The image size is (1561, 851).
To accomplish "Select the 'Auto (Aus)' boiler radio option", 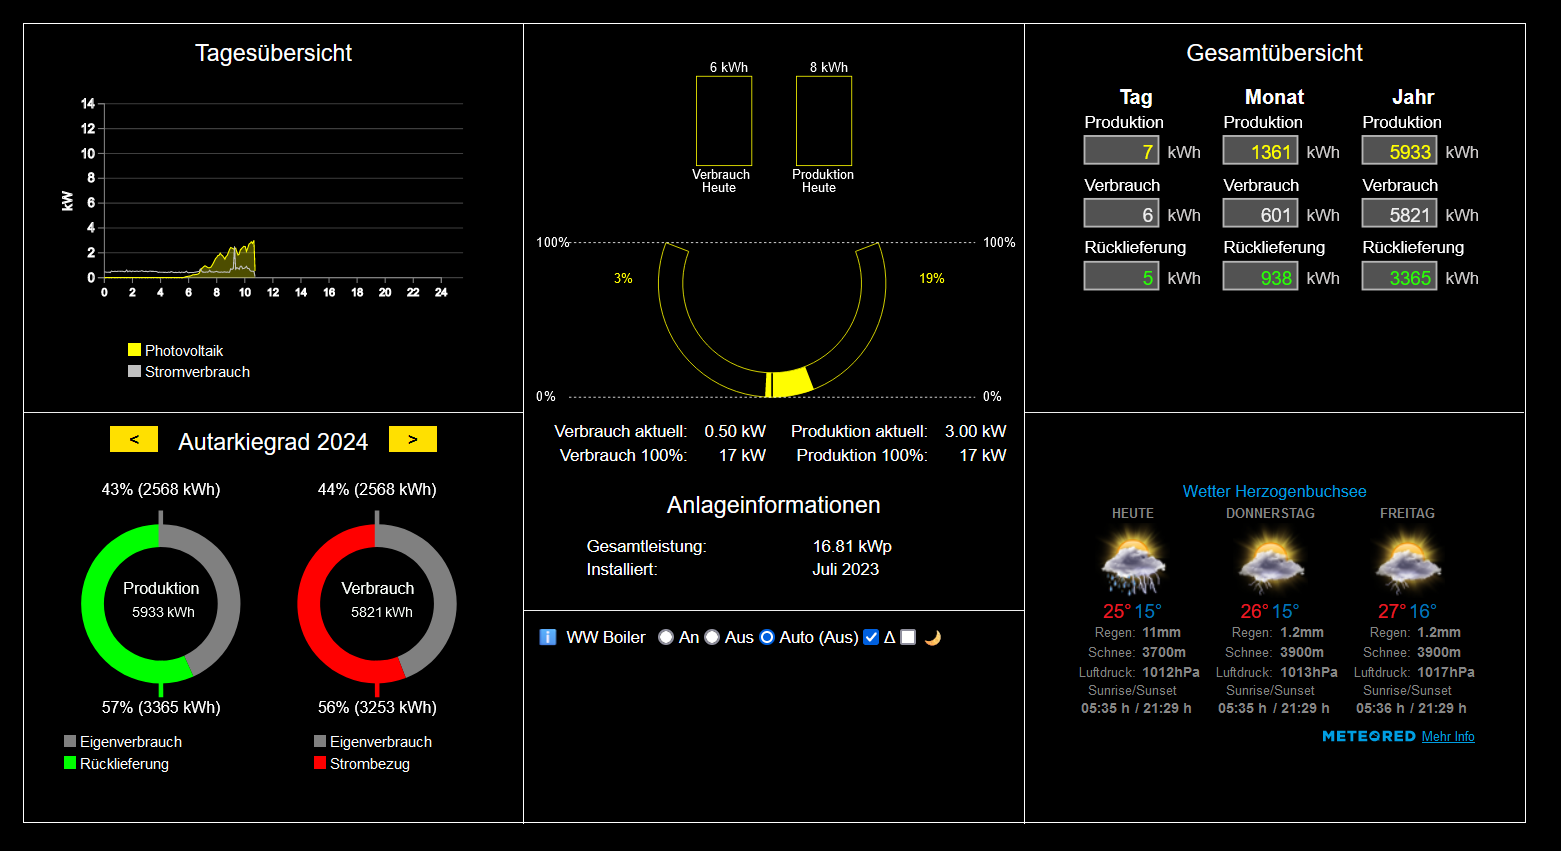I will 767,637.
